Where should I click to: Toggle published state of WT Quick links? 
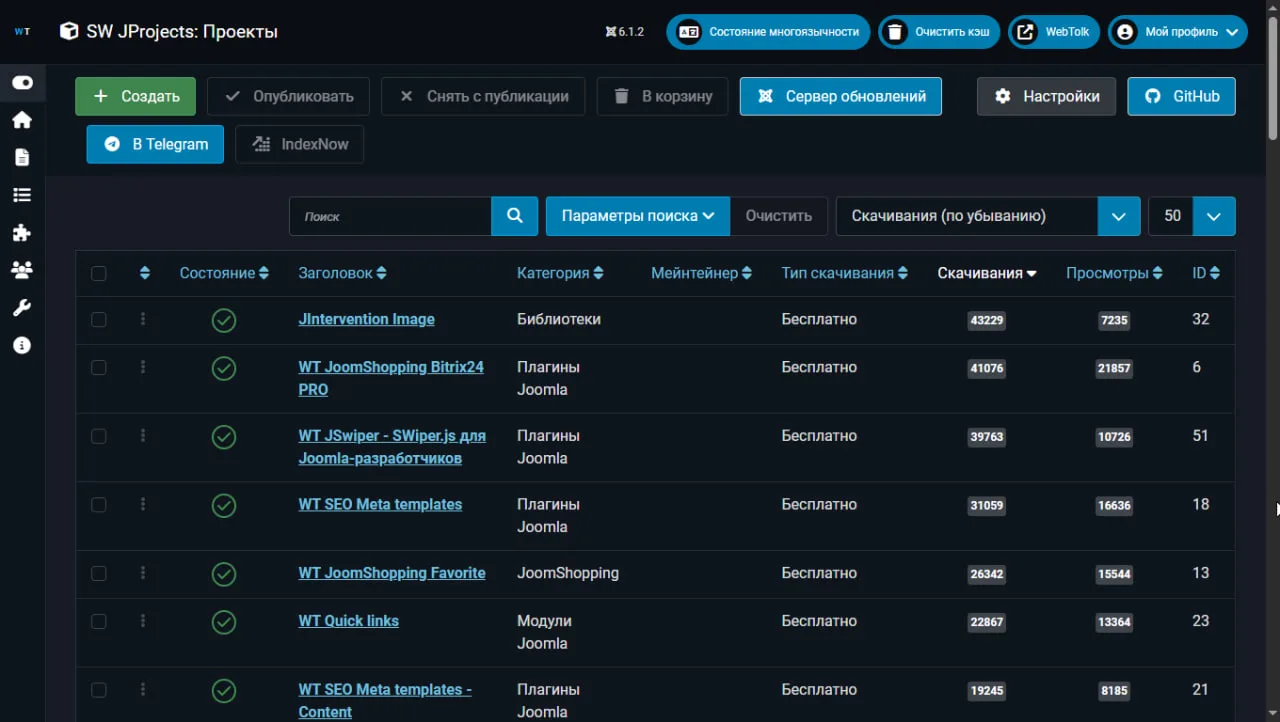point(224,622)
